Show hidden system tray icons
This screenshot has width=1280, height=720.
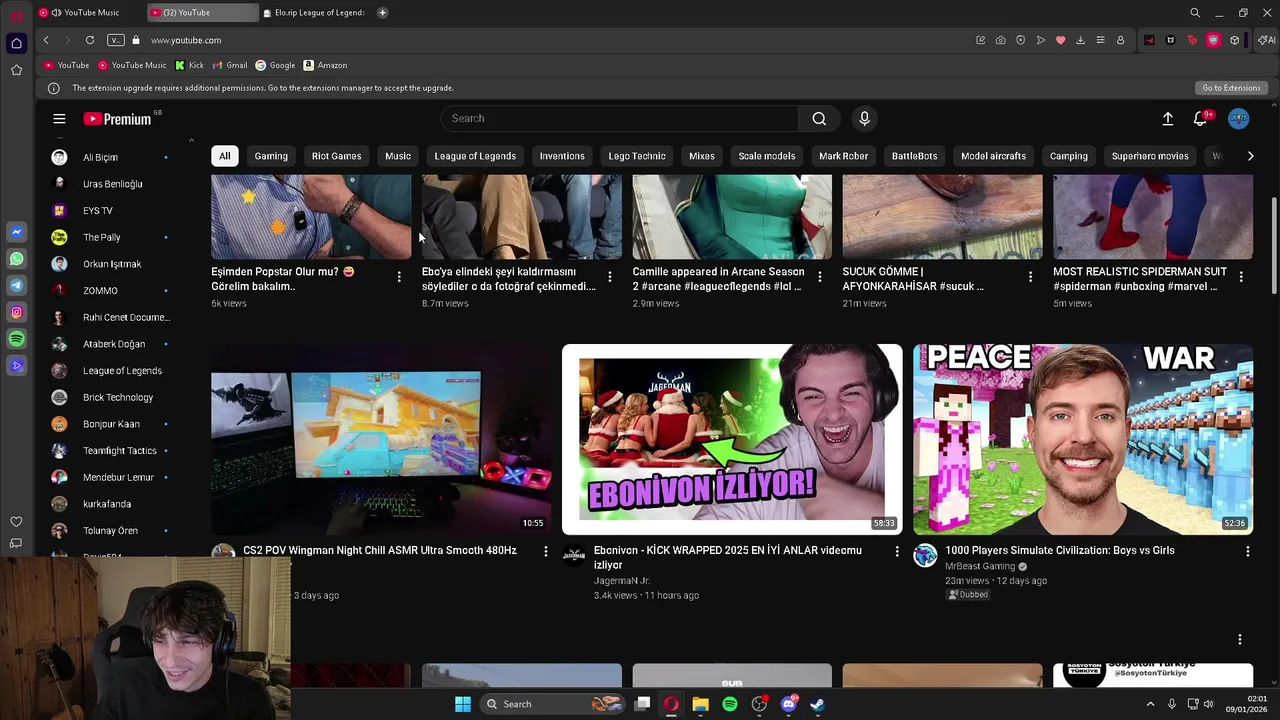pyautogui.click(x=1150, y=704)
